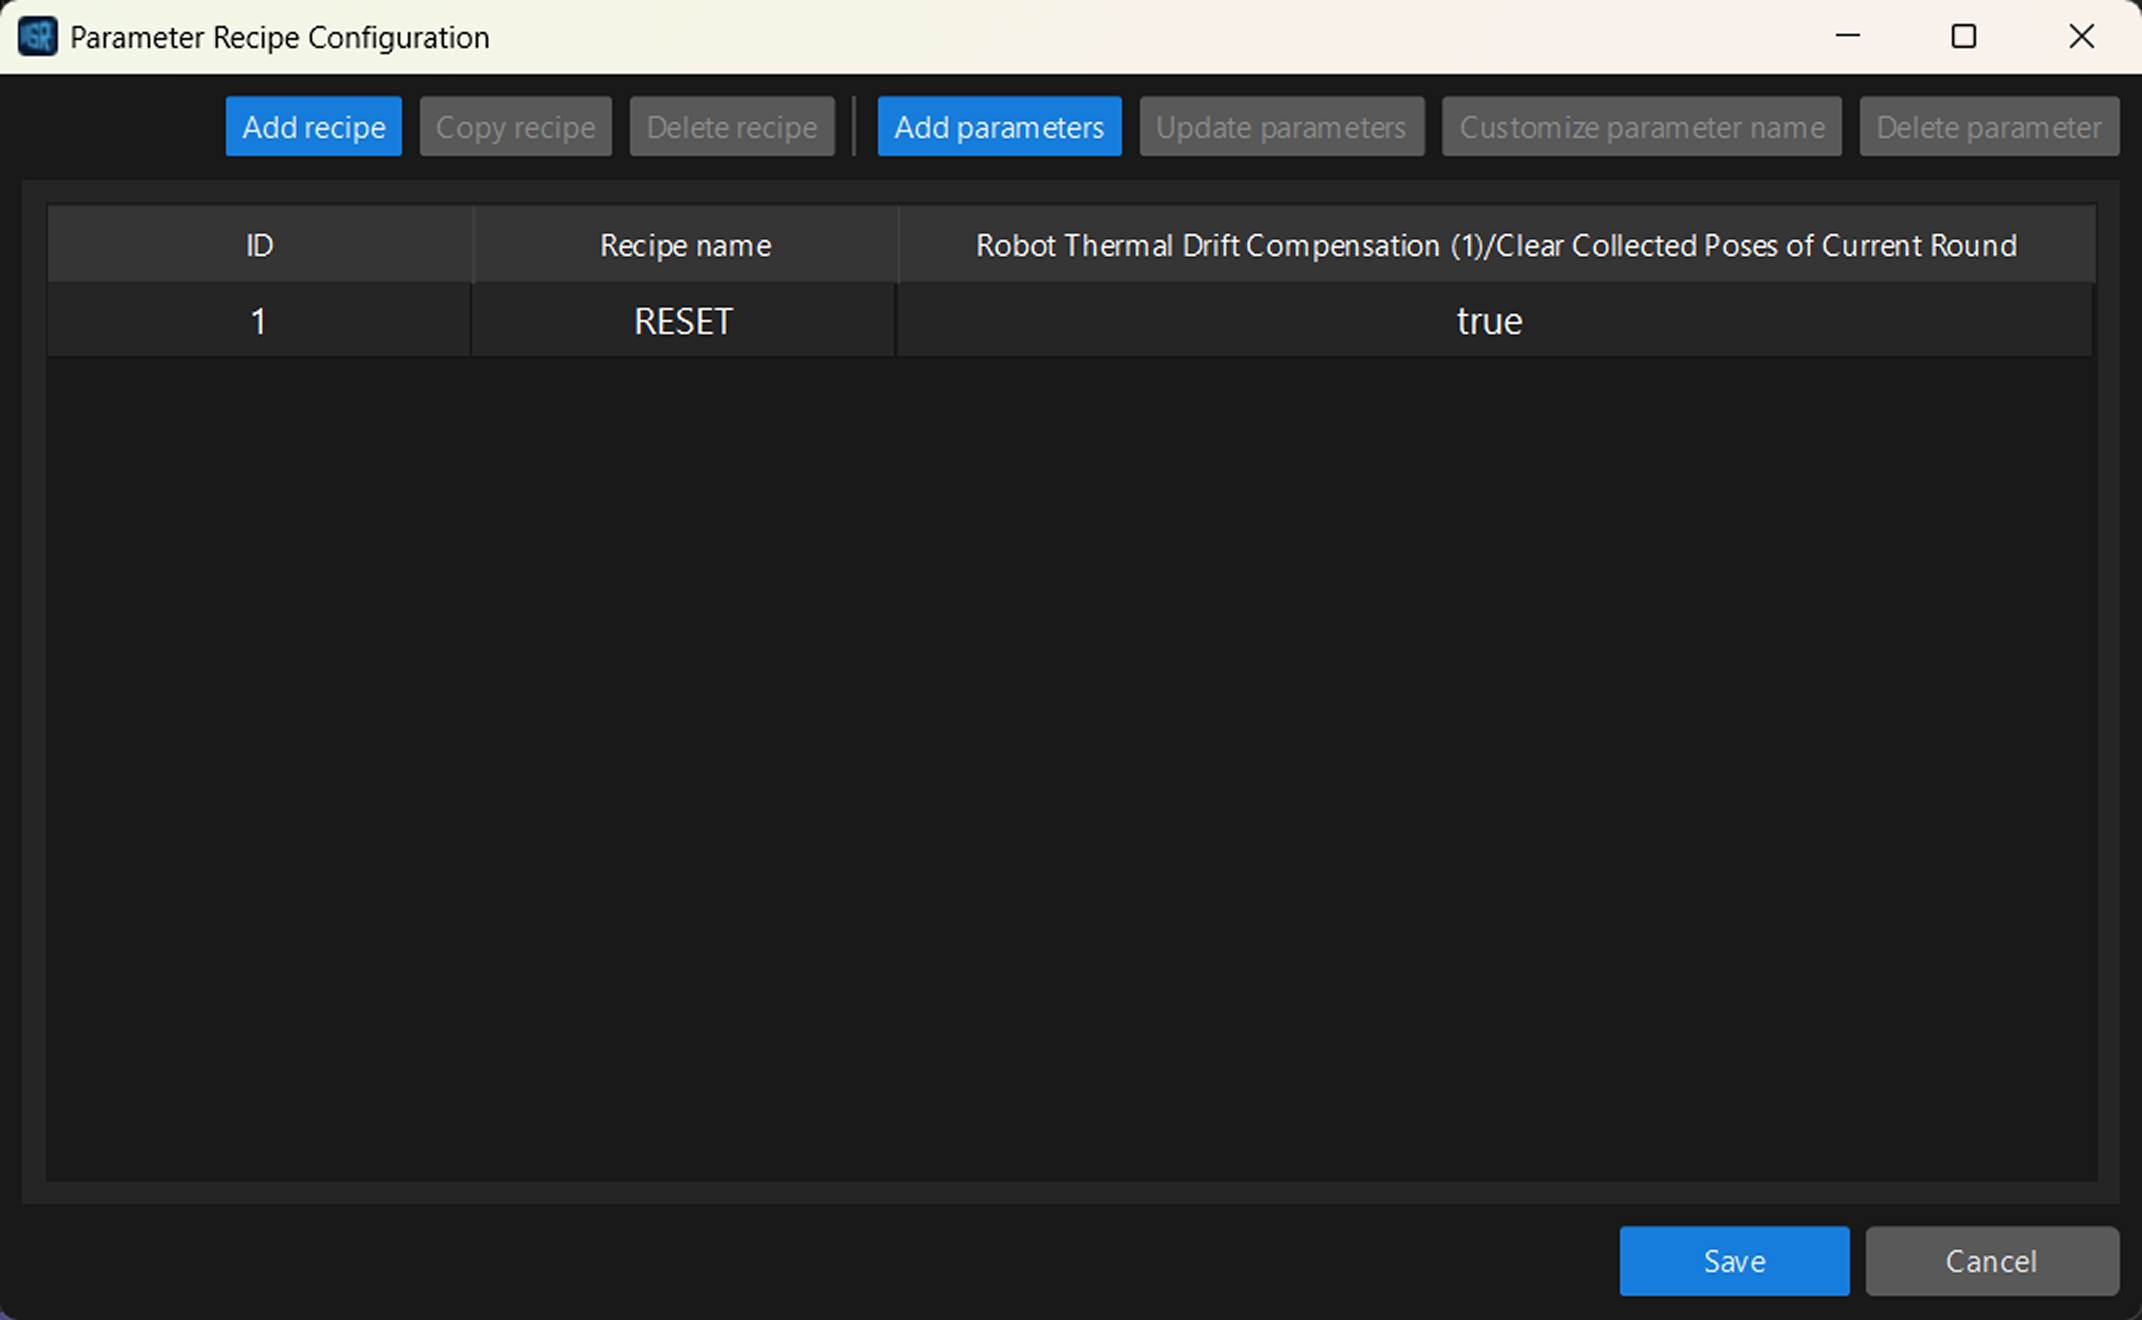Maximize the Parameter Recipe Configuration window
This screenshot has width=2142, height=1320.
click(x=1964, y=37)
